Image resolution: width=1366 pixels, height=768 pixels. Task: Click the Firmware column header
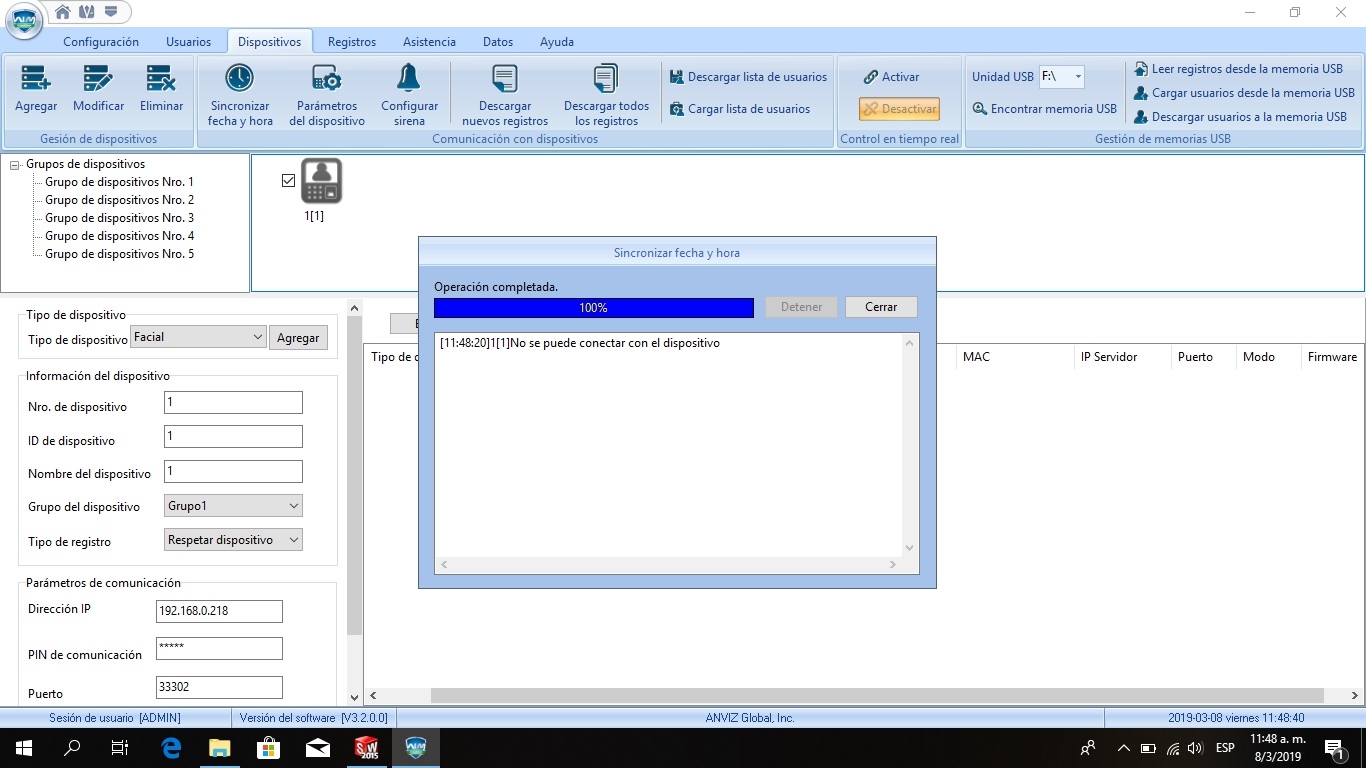coord(1332,357)
